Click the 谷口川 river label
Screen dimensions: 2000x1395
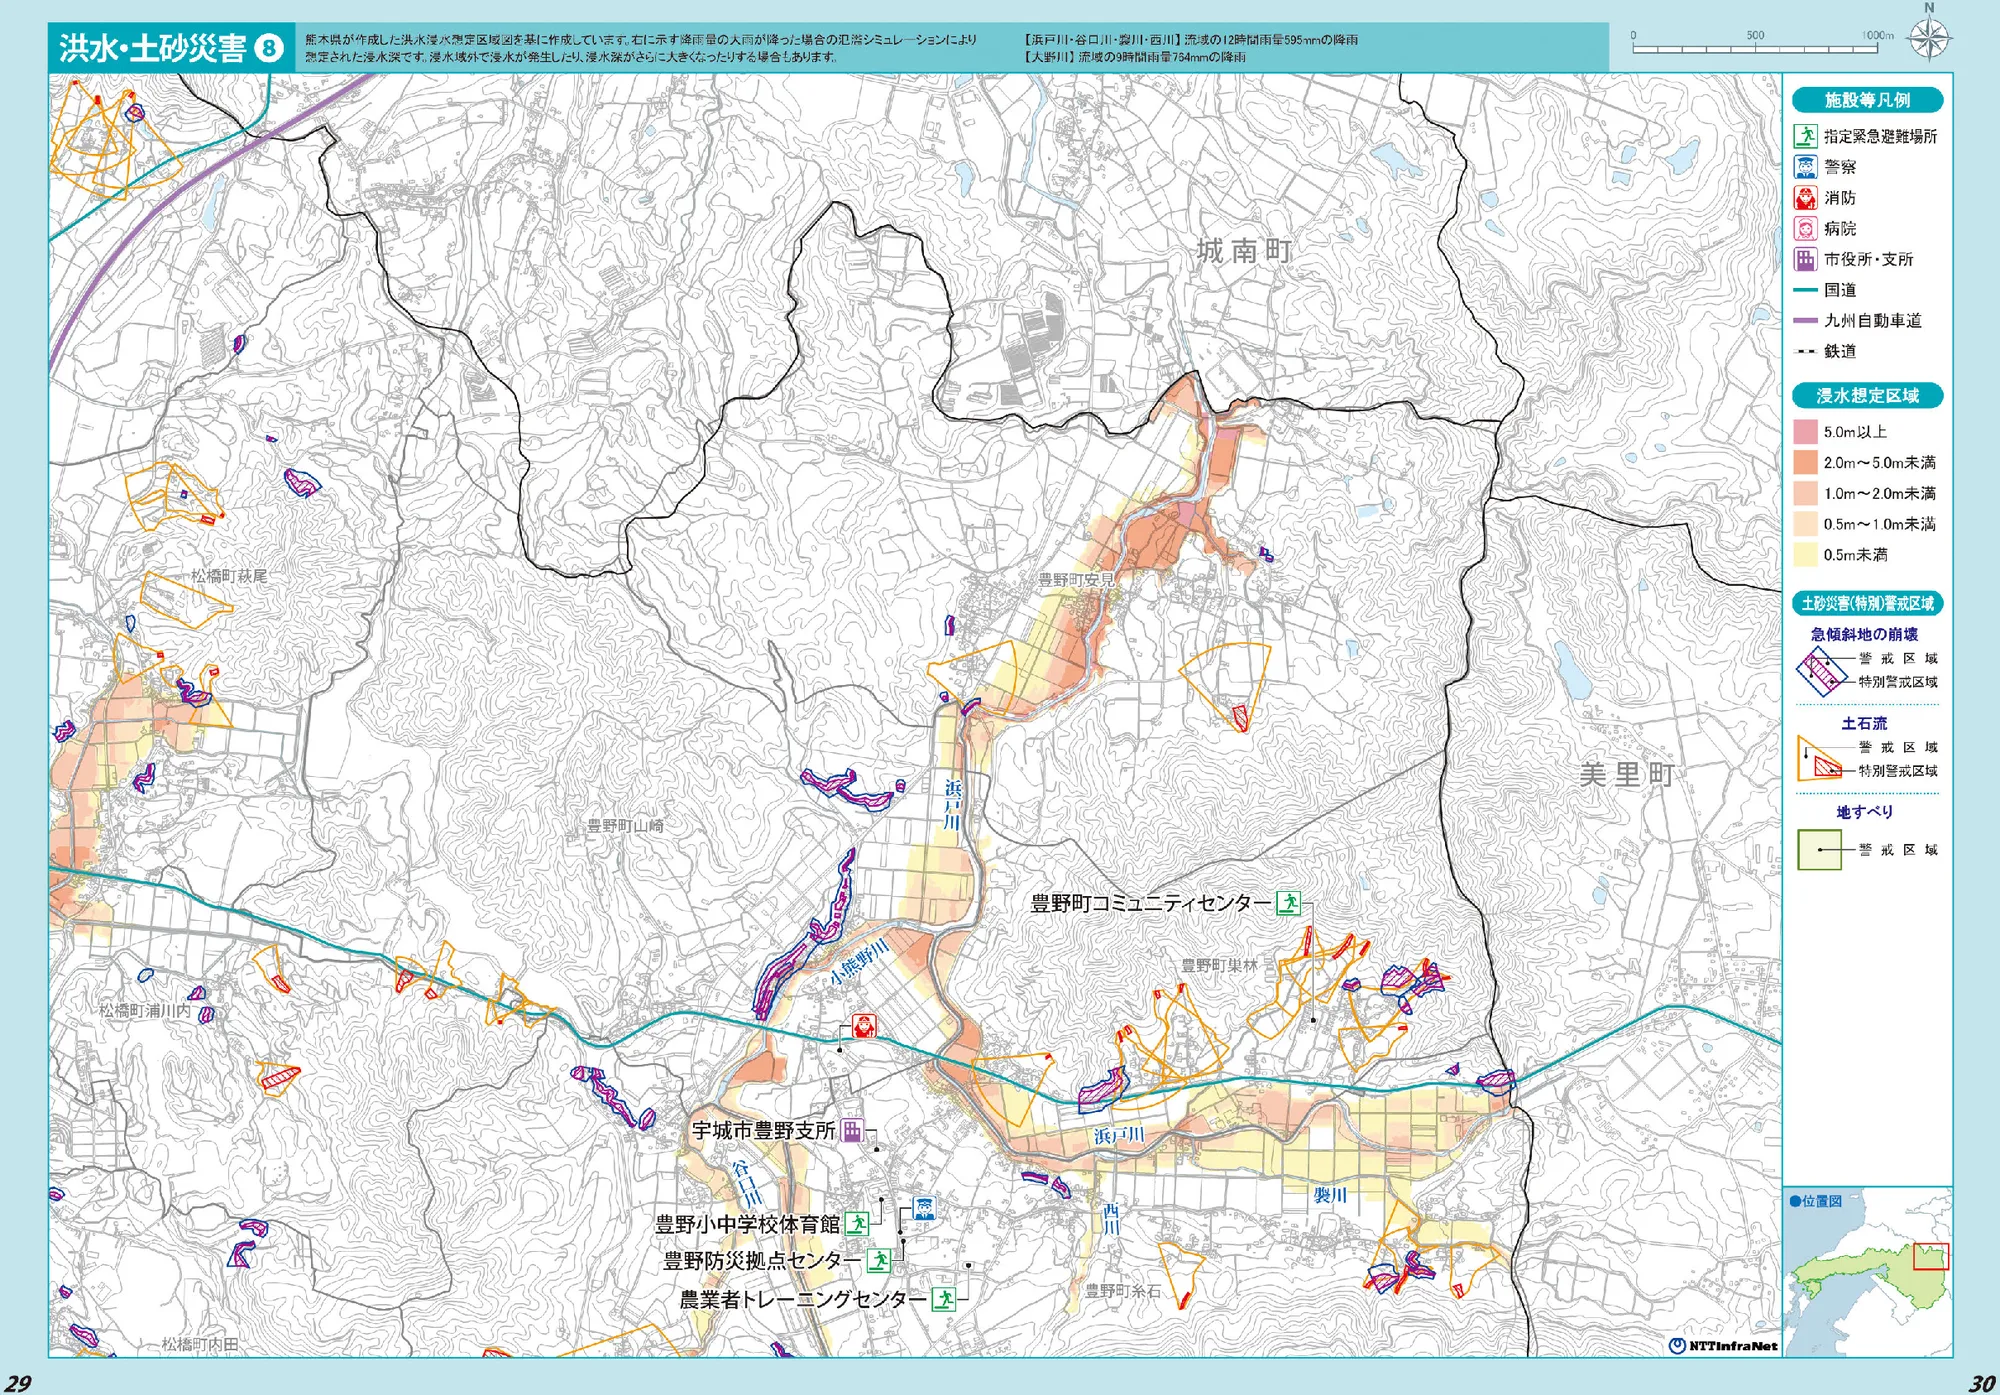(x=747, y=1183)
